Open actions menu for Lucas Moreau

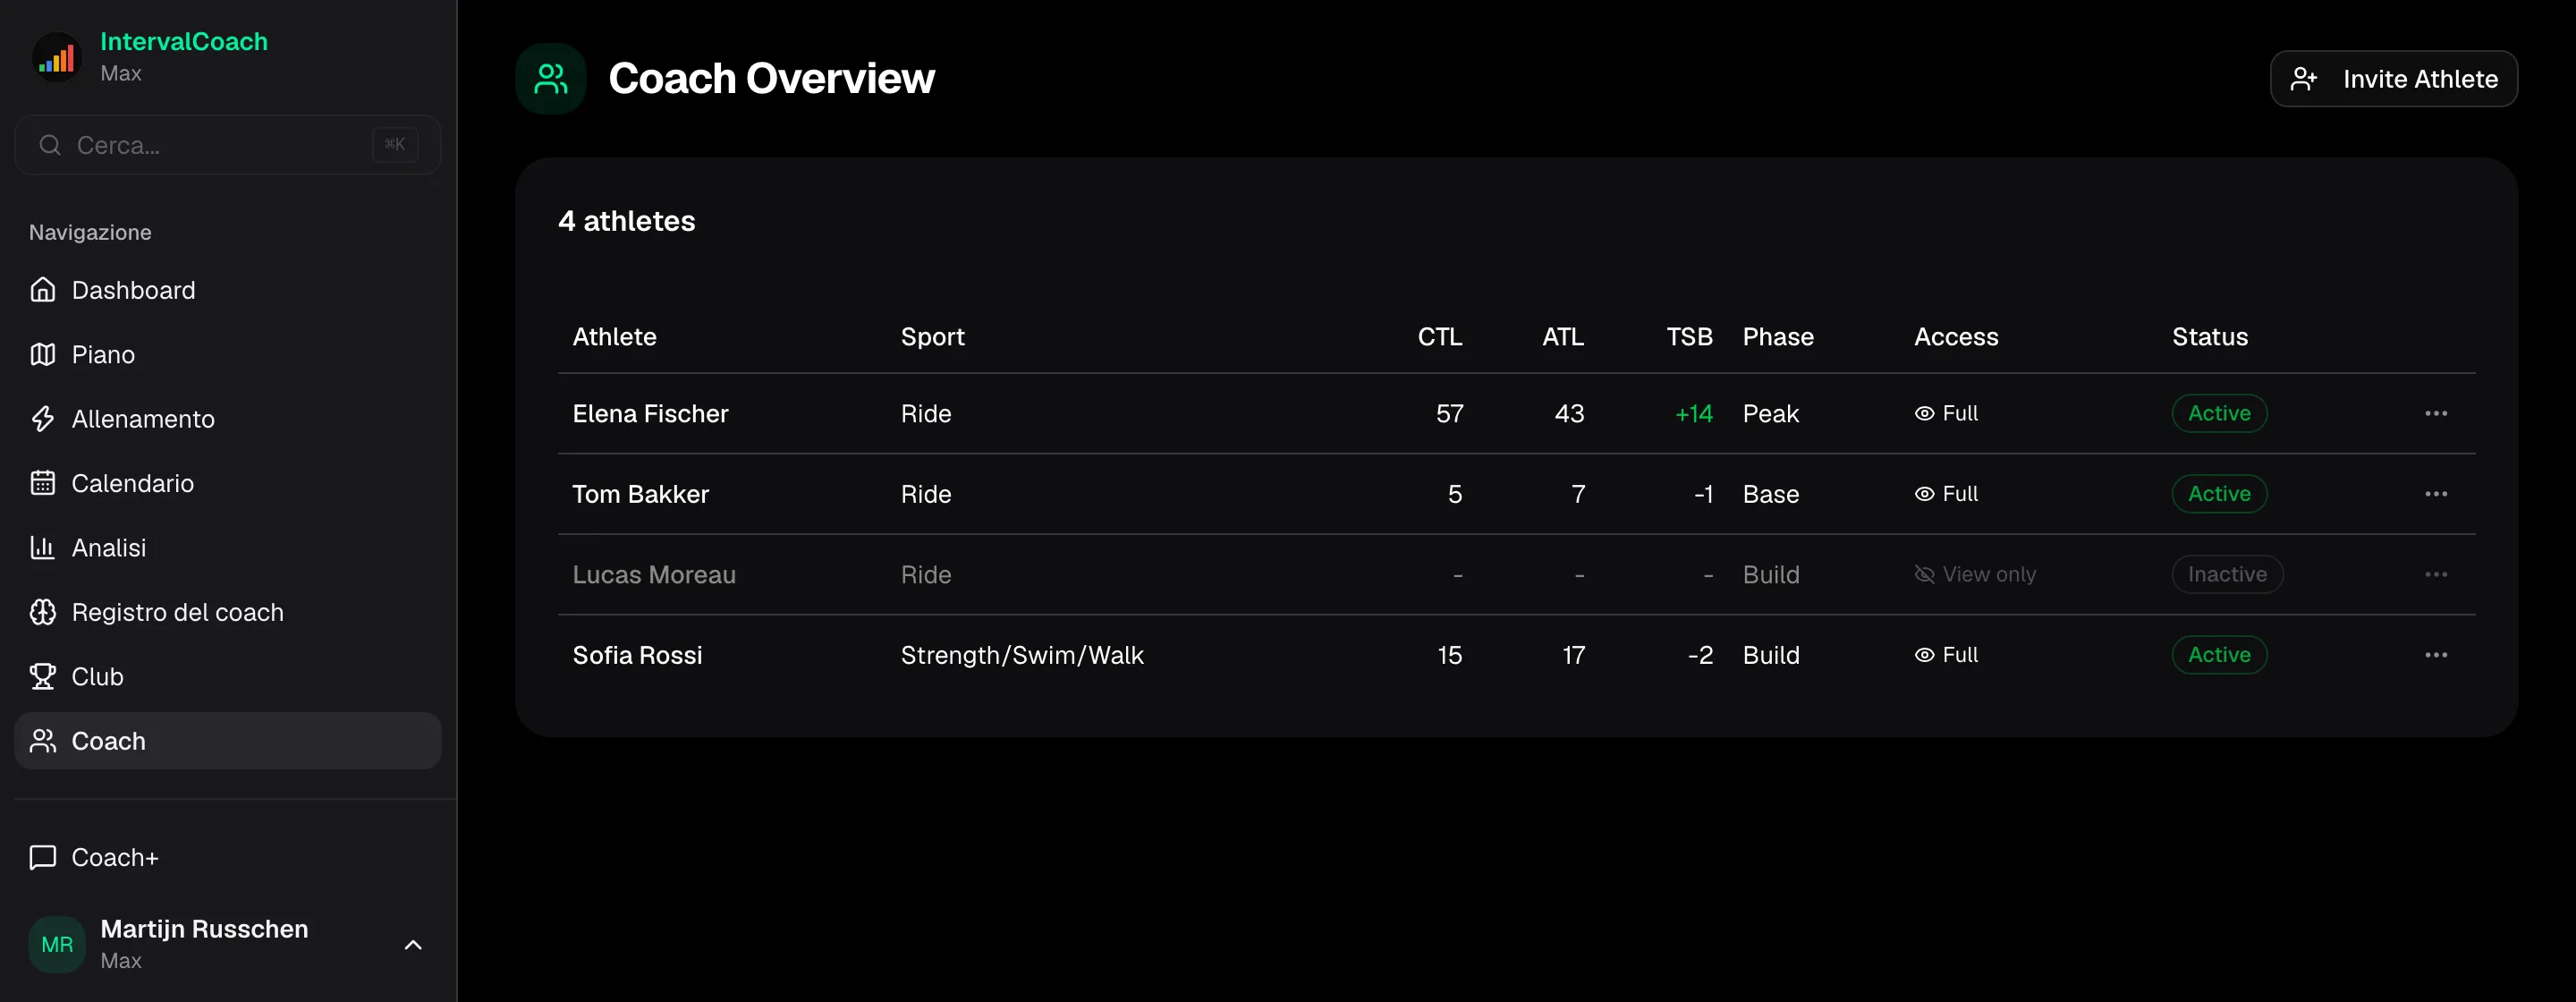[x=2436, y=575]
